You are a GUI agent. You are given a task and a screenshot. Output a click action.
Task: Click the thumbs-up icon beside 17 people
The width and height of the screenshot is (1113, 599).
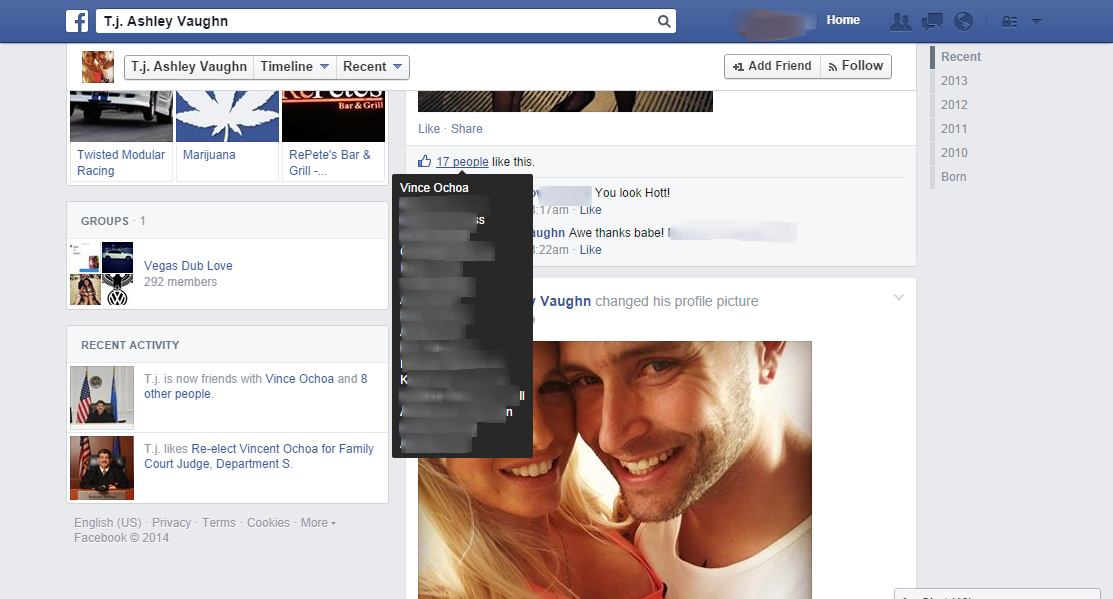[x=425, y=161]
